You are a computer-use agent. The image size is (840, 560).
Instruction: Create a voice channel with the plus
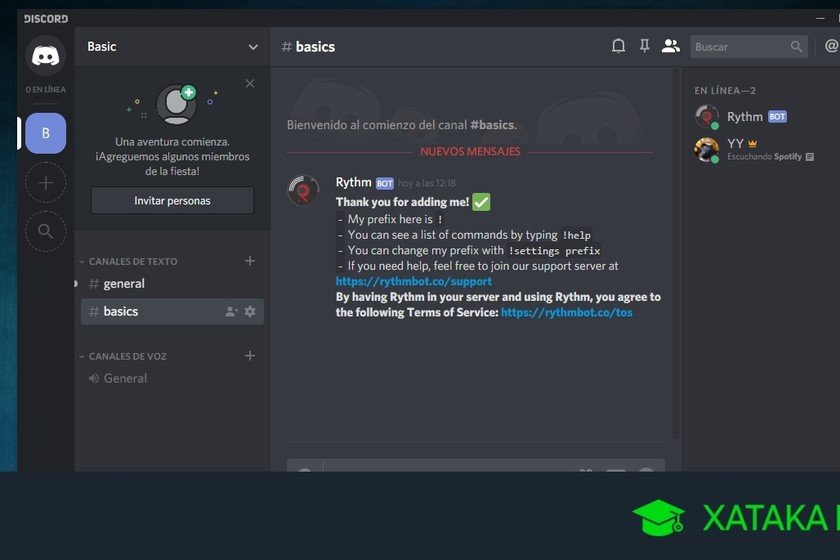250,356
